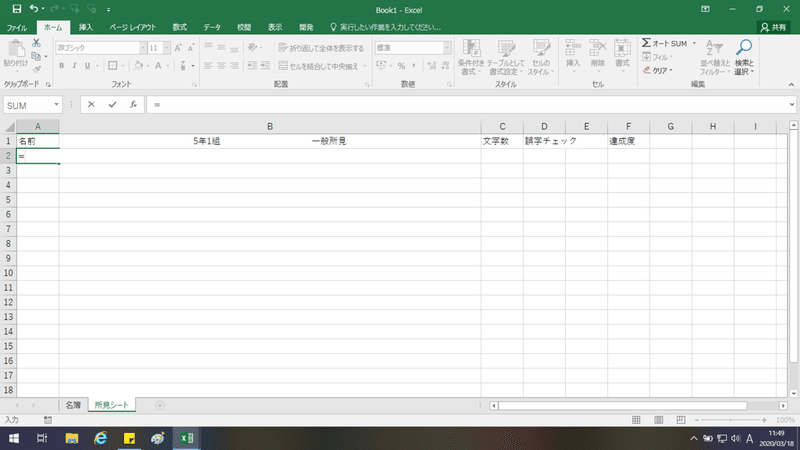Decrease font size with the small A icon
Image resolution: width=800 pixels, height=450 pixels.
click(x=191, y=48)
